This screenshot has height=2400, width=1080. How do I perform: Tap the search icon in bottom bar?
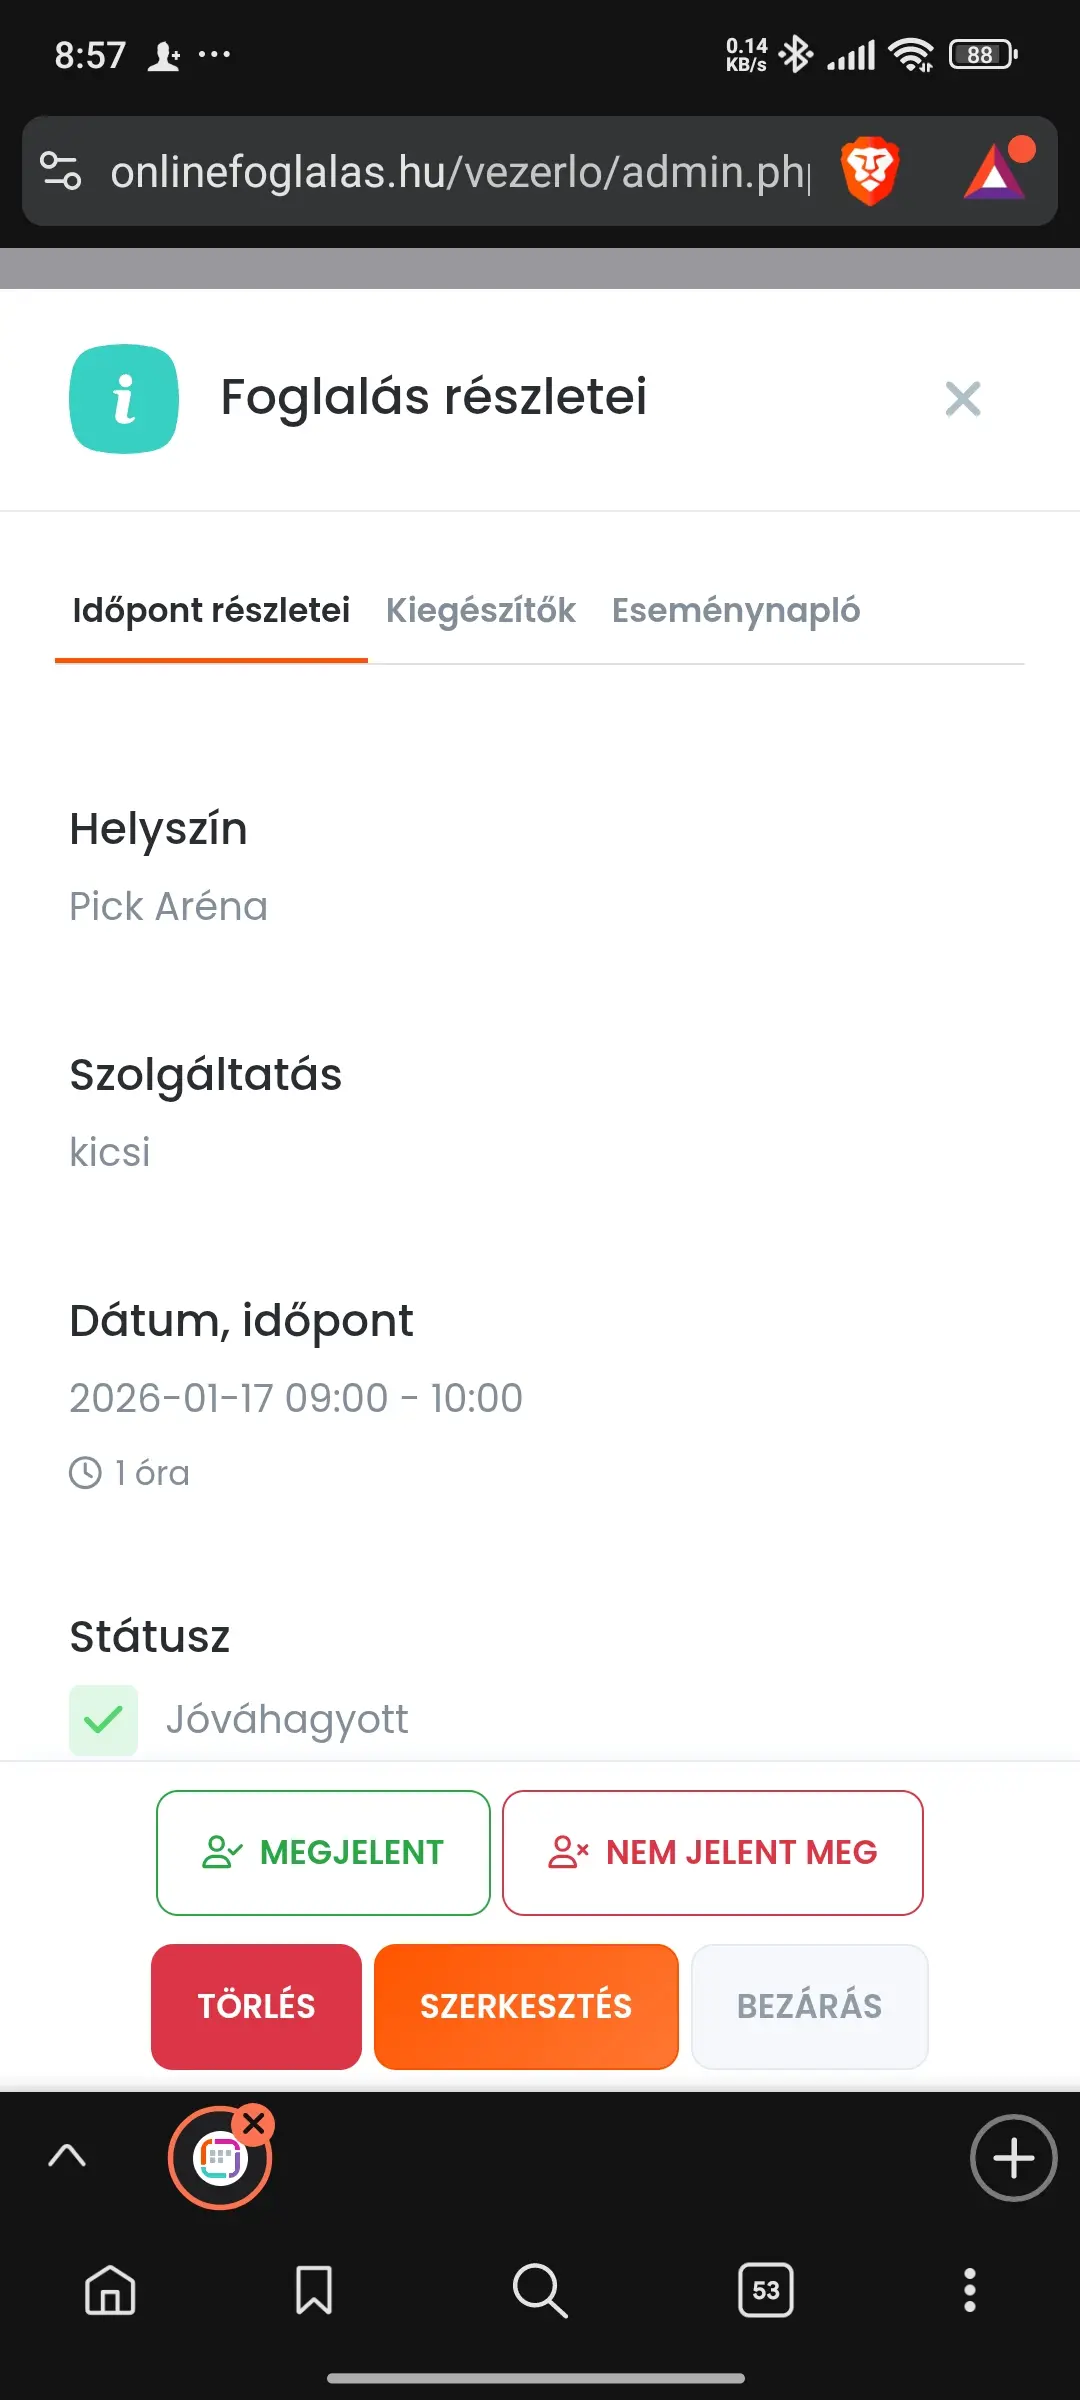(x=540, y=2290)
